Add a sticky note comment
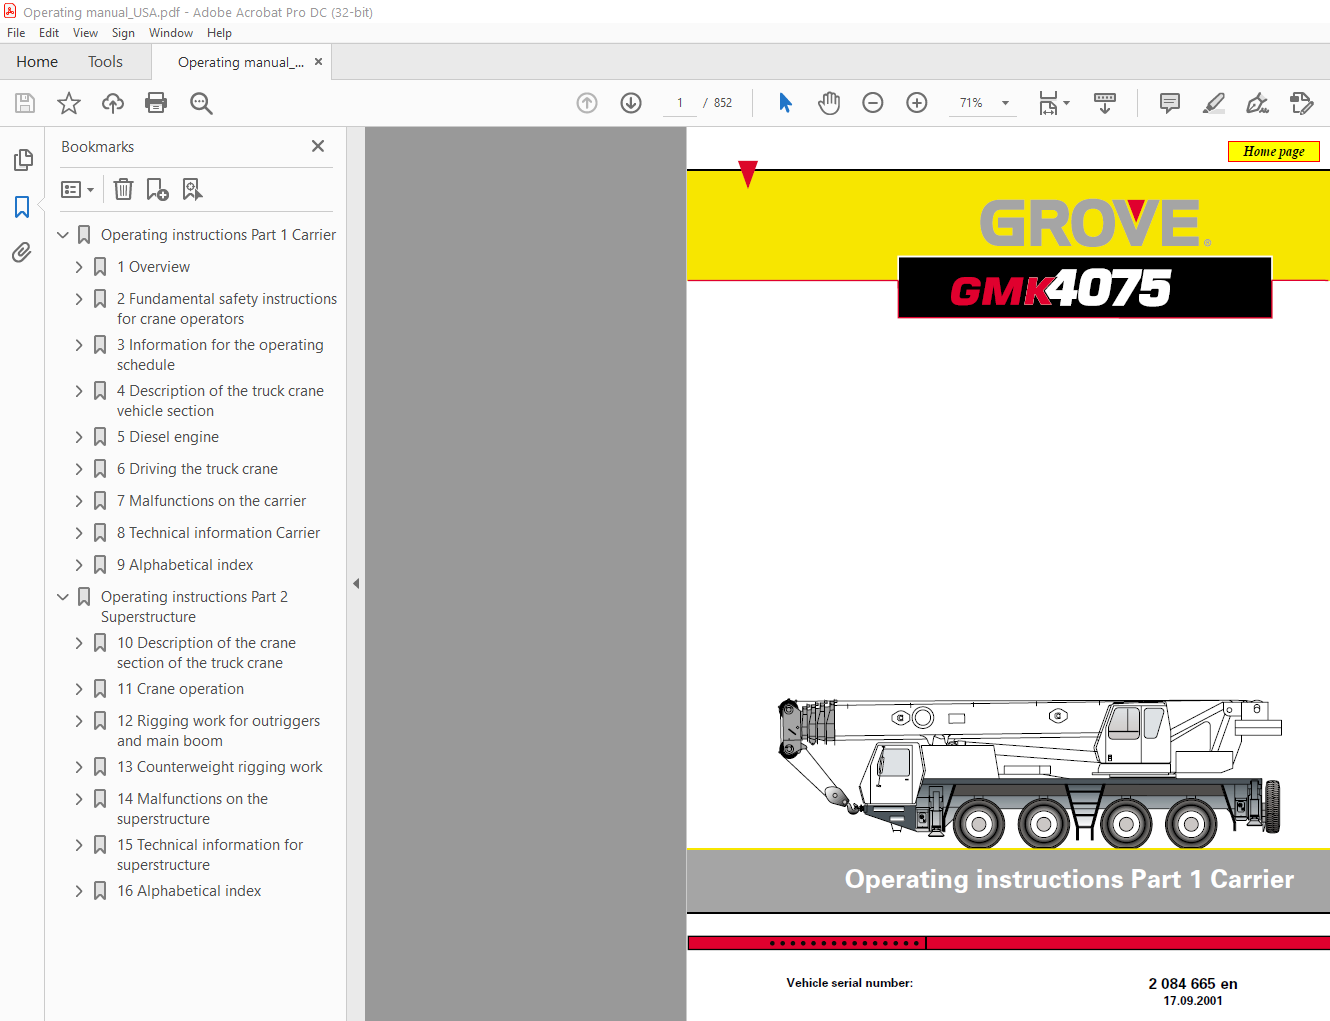Screen dimensions: 1330x1021 (x=1169, y=103)
